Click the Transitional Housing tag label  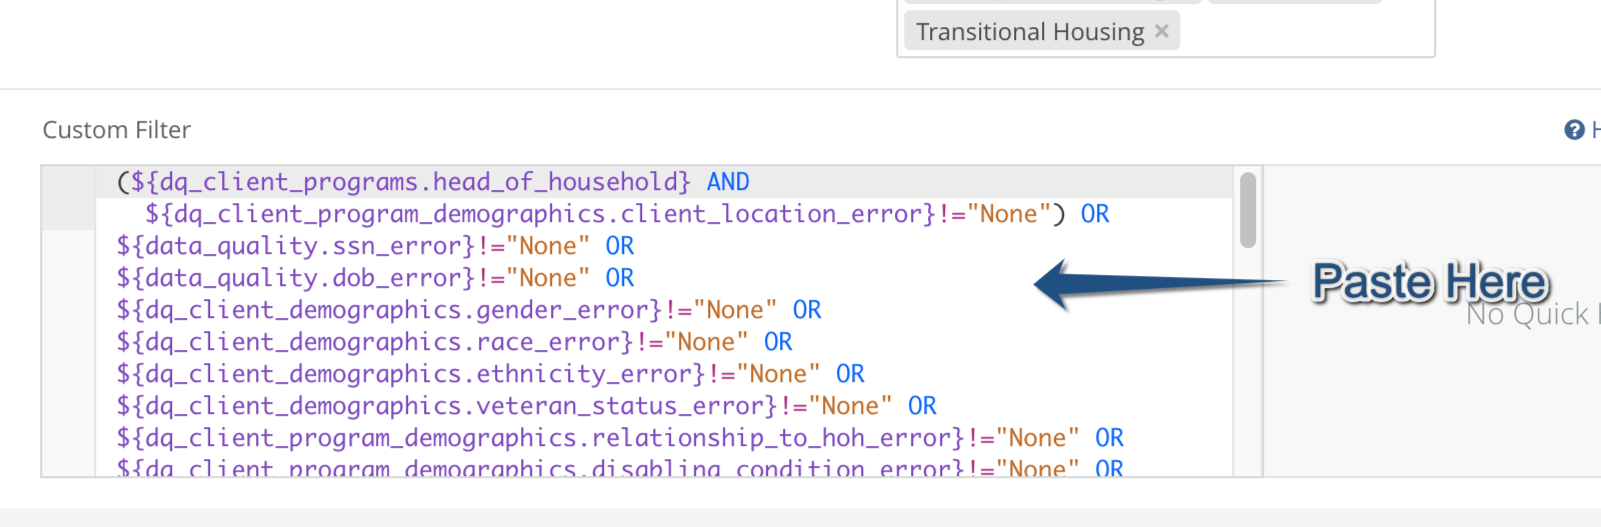1030,31
